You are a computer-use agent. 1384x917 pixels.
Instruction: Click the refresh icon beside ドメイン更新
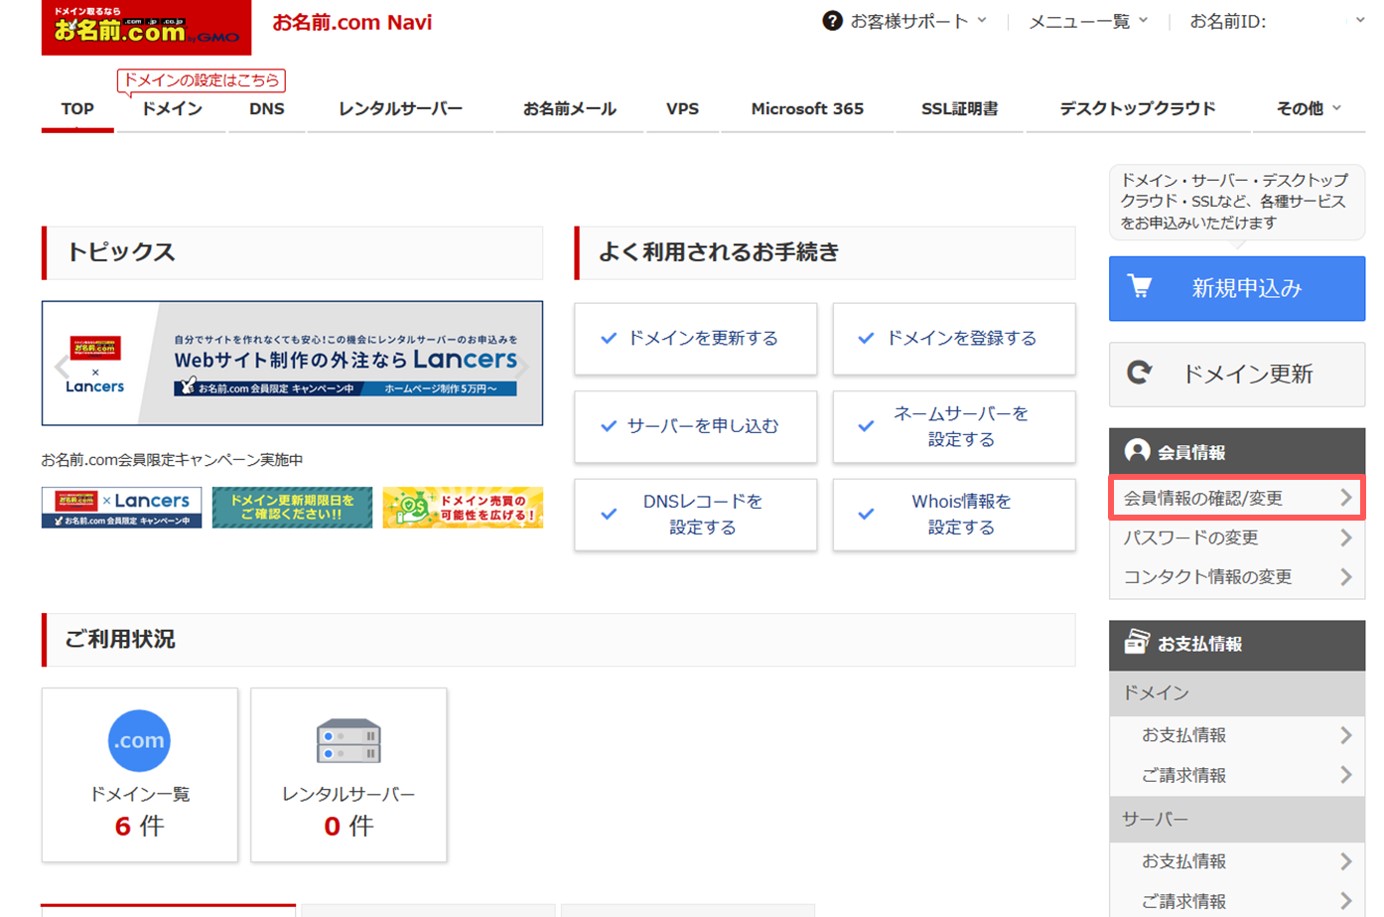(1139, 373)
